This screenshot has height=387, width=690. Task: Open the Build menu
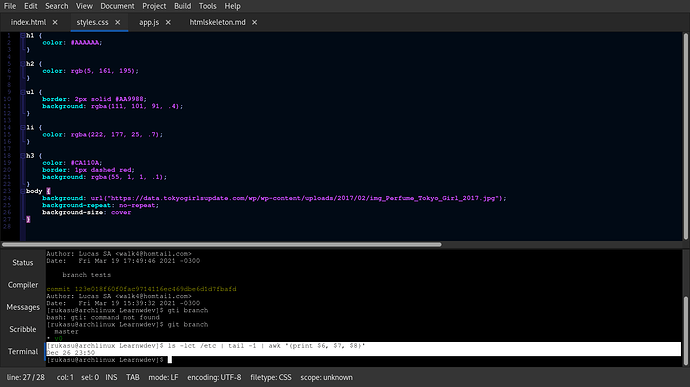[x=182, y=6]
